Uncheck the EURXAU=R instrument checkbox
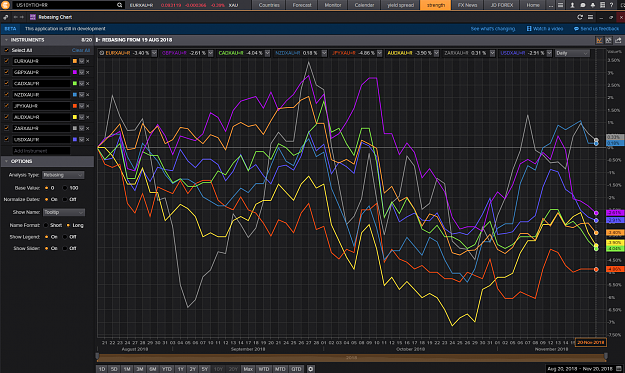The image size is (625, 373). 6,61
